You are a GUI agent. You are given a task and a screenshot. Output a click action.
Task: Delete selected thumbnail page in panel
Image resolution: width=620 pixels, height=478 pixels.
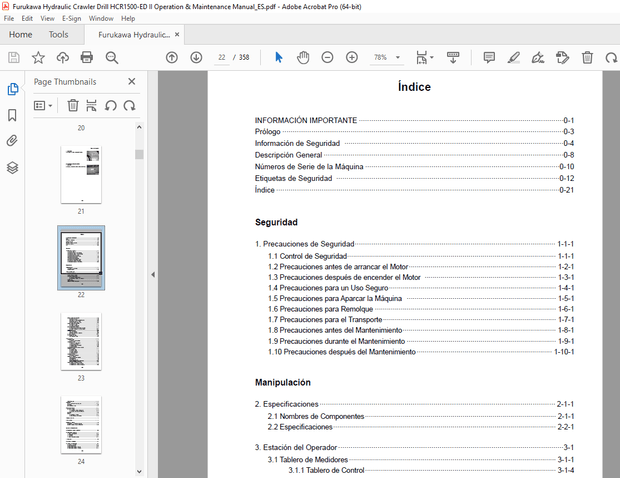[73, 106]
